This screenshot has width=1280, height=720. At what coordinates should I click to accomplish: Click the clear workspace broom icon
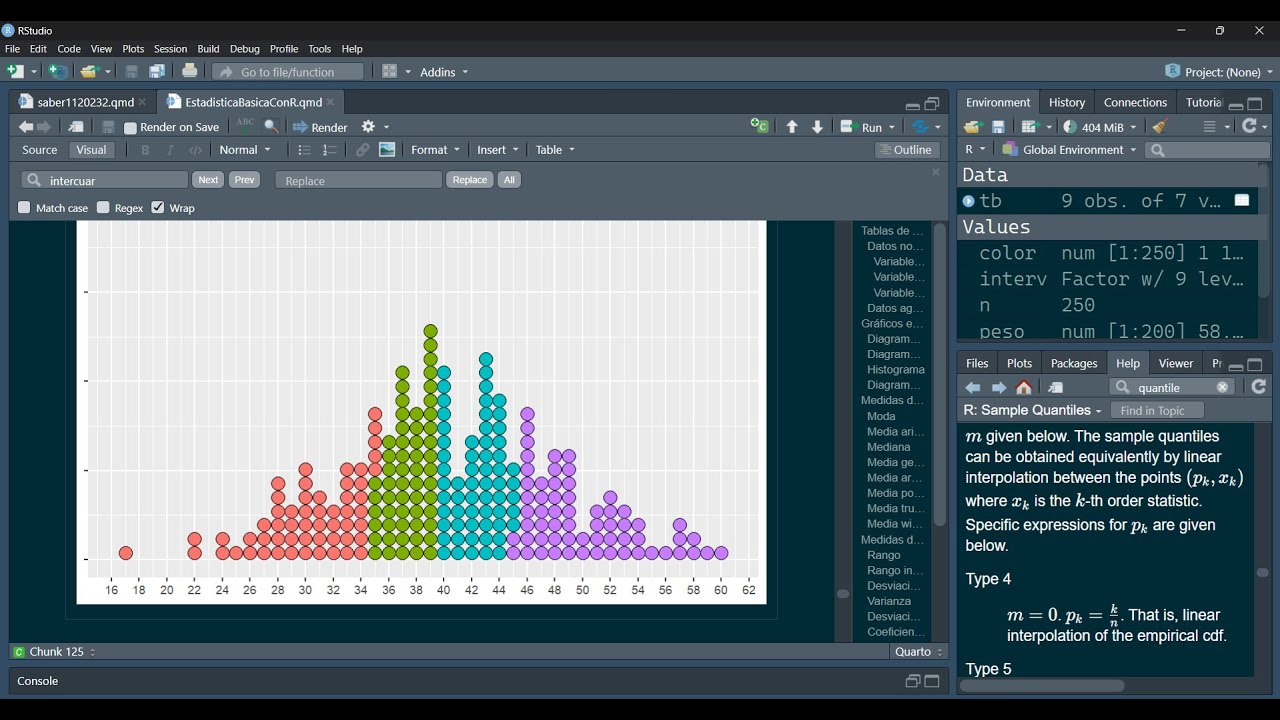[1160, 127]
